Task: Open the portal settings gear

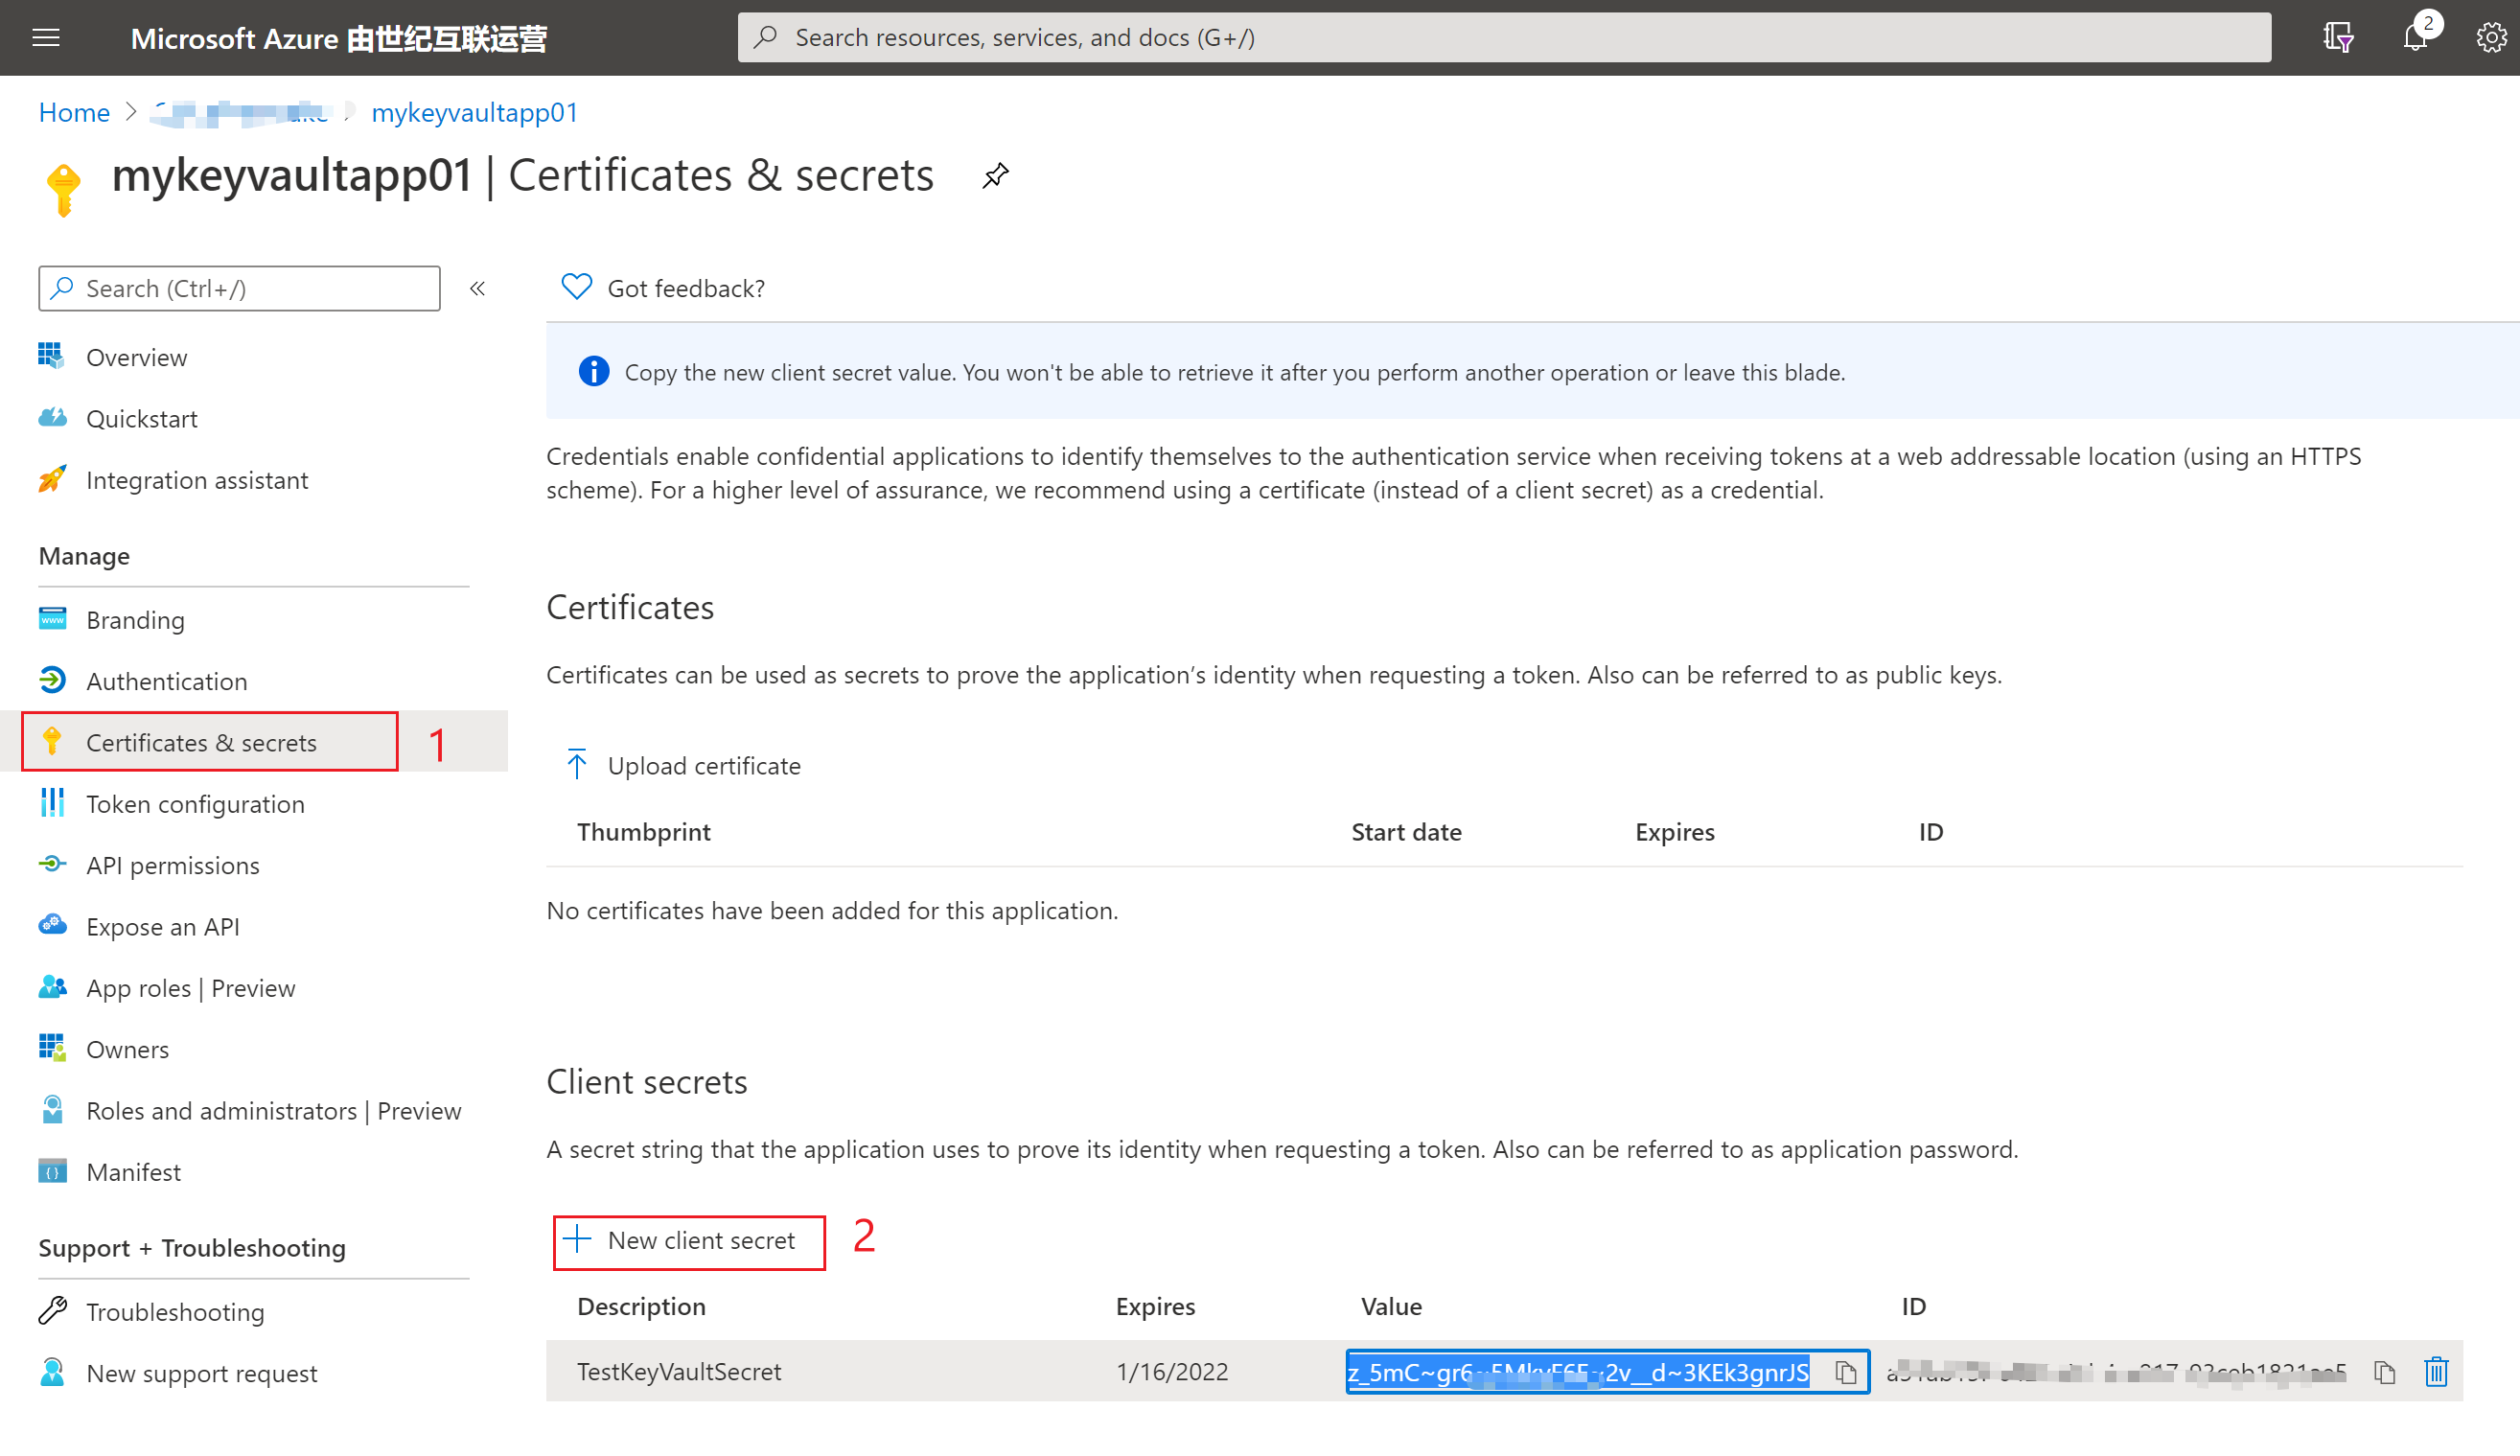Action: tap(2490, 38)
